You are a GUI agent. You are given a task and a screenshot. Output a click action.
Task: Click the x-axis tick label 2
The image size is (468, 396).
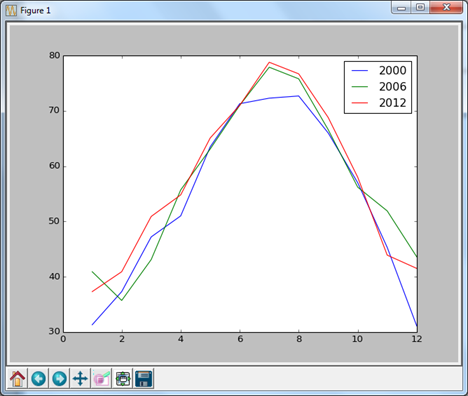122,339
